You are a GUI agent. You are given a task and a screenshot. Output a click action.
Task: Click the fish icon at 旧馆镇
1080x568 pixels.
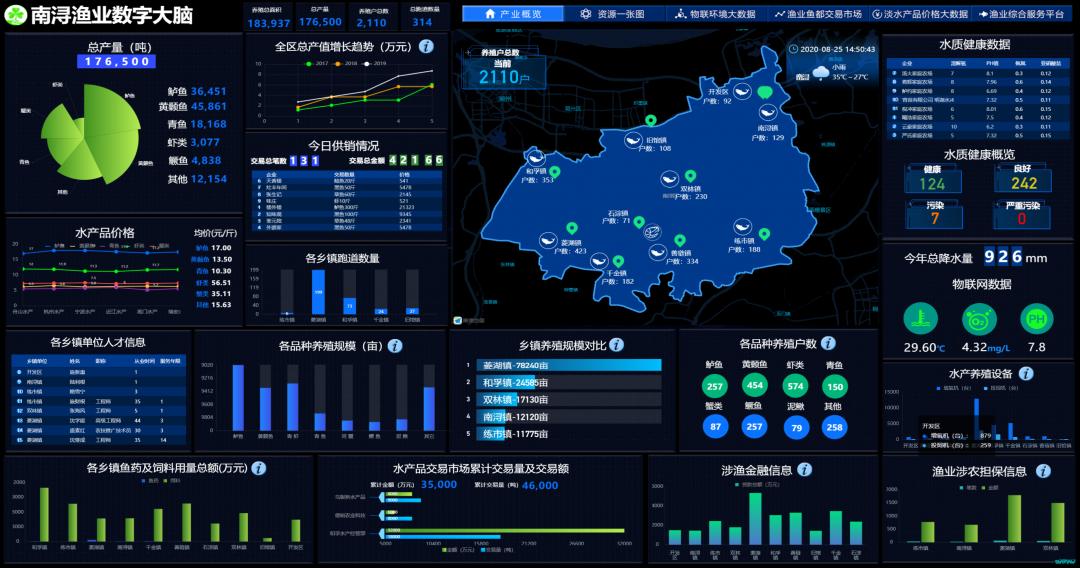pyautogui.click(x=633, y=140)
